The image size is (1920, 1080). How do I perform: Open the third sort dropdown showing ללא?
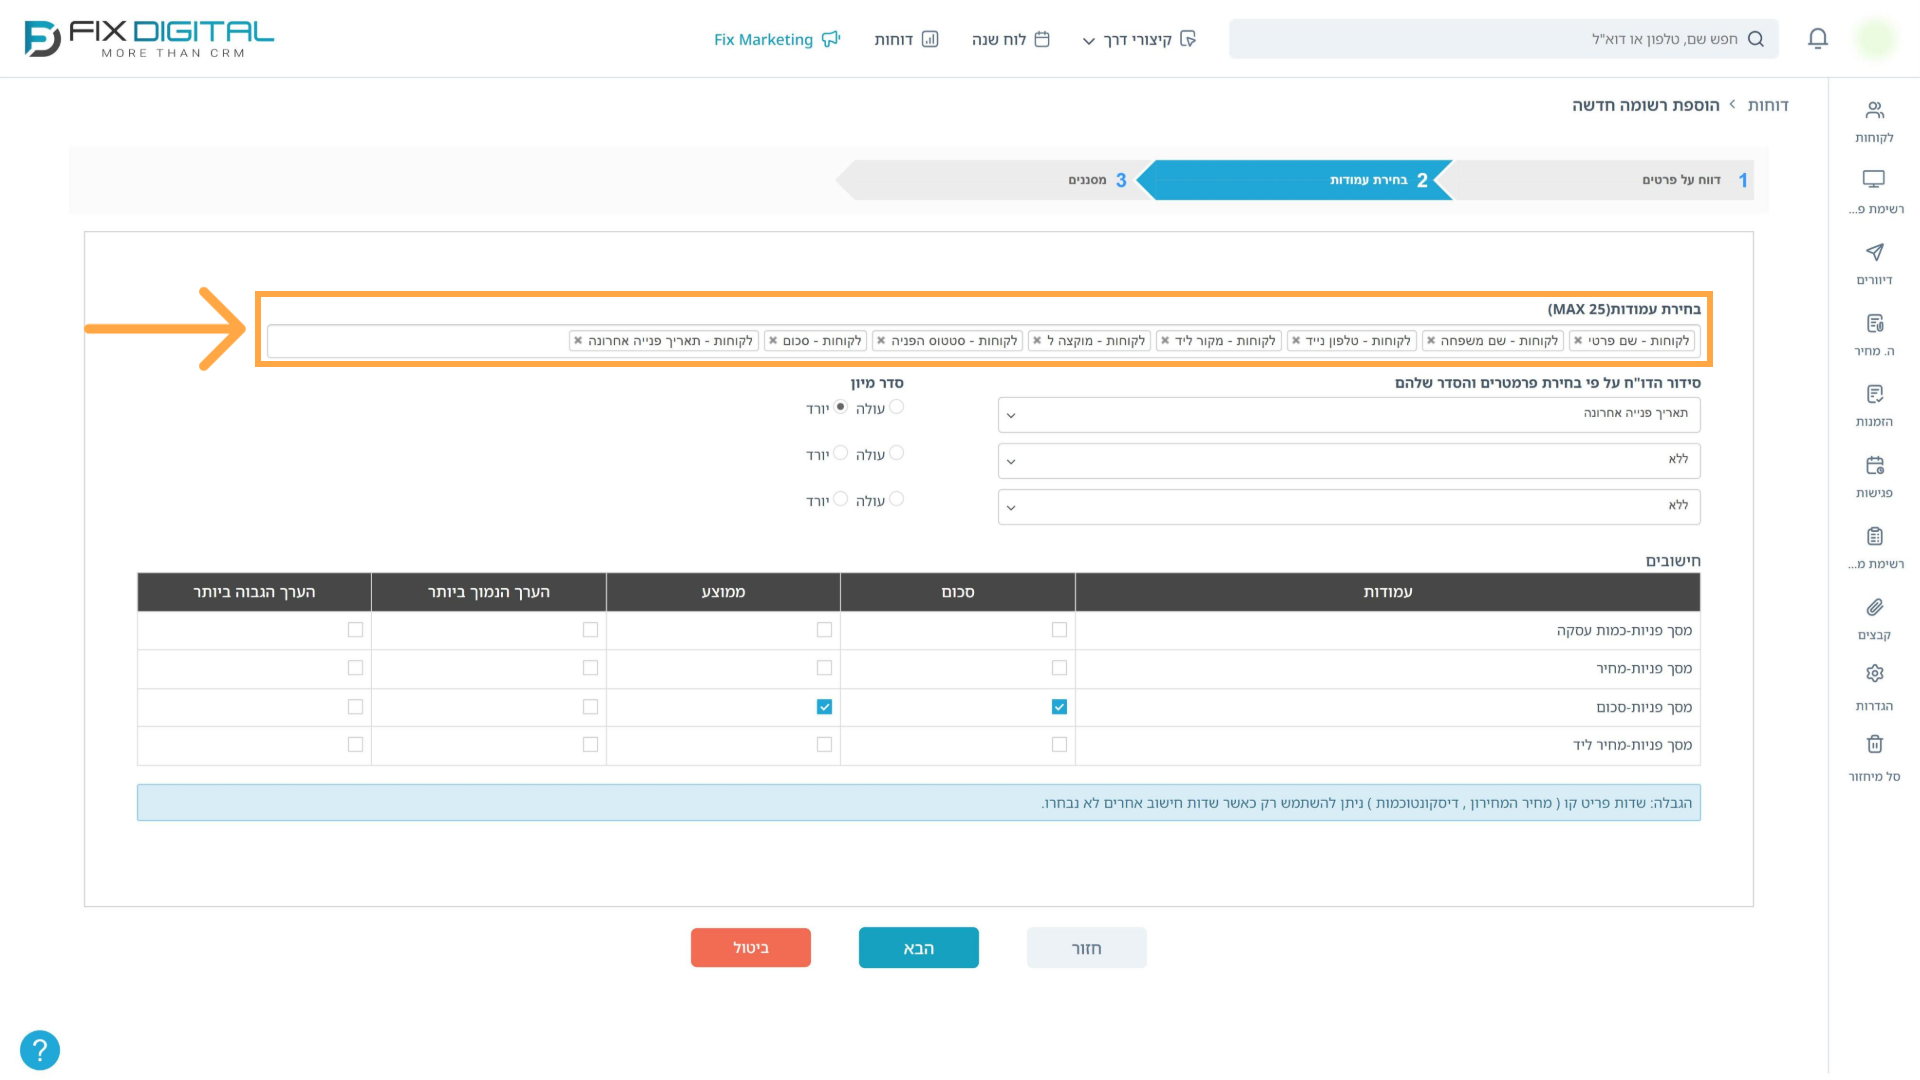1349,506
